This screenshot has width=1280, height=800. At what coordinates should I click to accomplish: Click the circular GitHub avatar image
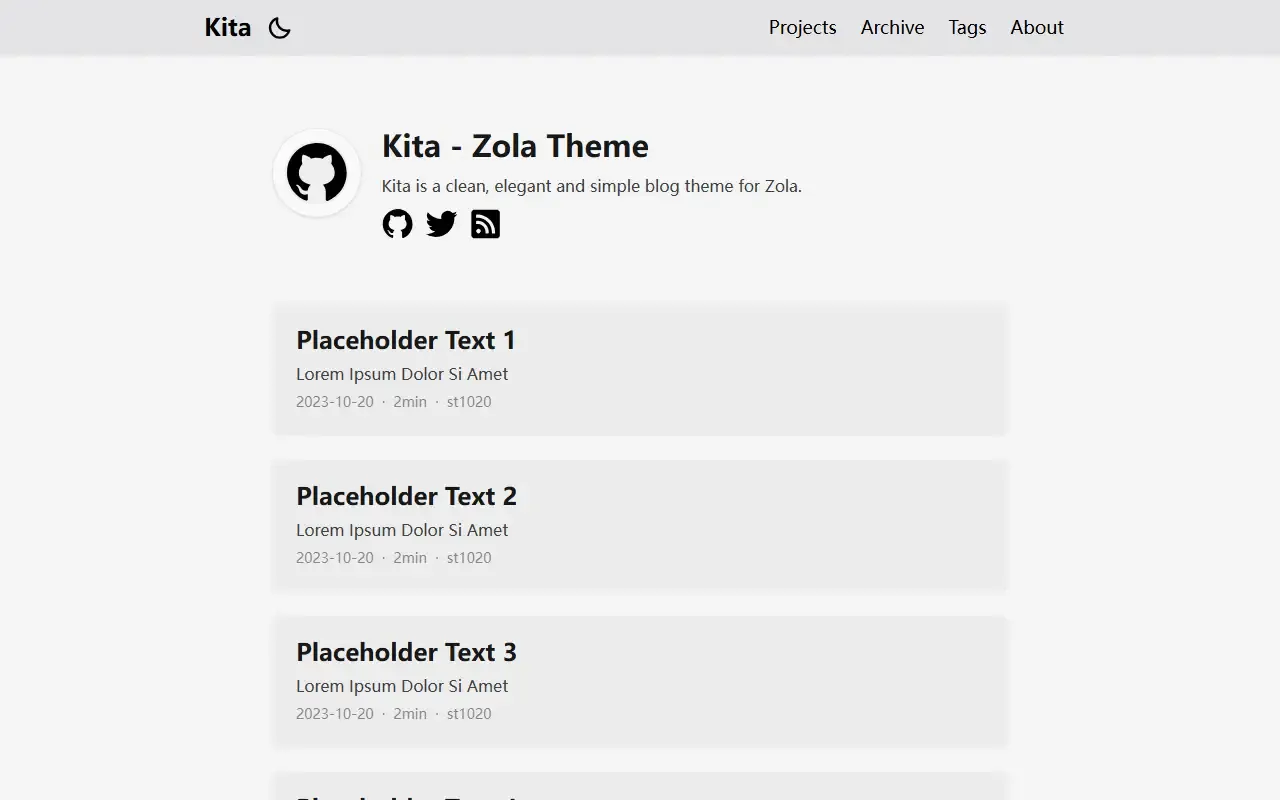(x=317, y=173)
